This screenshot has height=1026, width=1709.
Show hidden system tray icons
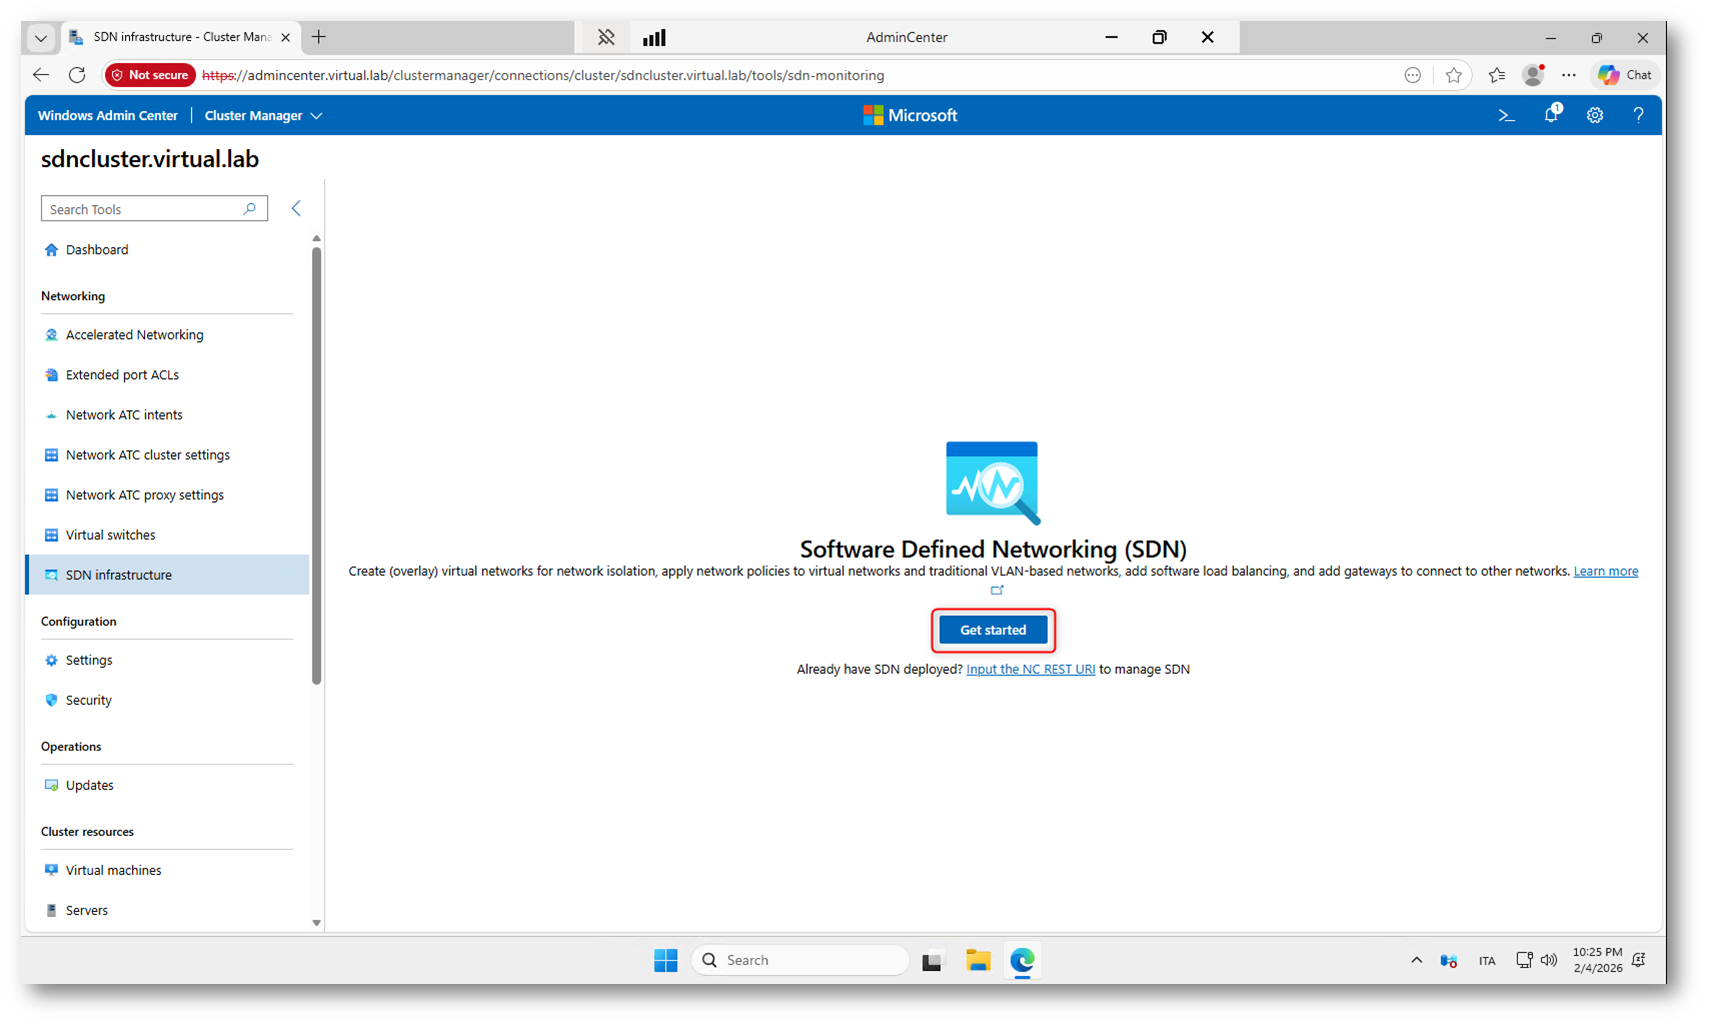[x=1416, y=960]
